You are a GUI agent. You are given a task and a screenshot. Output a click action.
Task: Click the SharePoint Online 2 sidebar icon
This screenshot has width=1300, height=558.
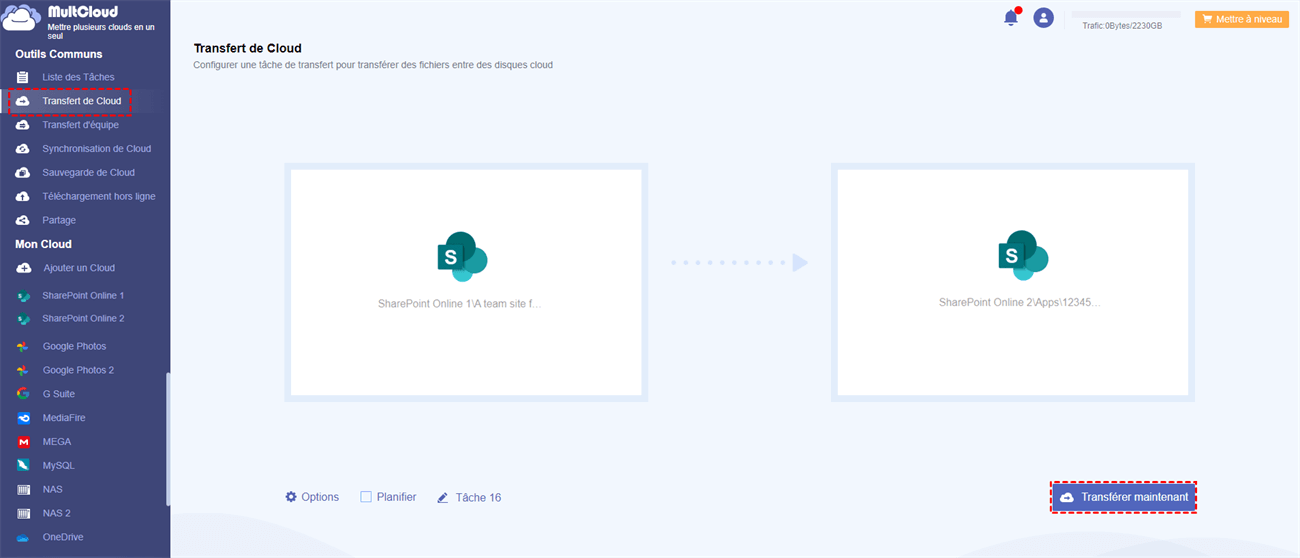tap(22, 319)
